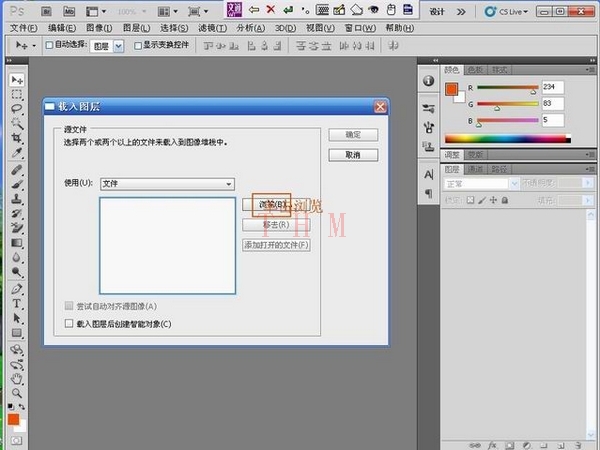Select the 设计 workspace button
This screenshot has height=450, width=600.
point(437,12)
